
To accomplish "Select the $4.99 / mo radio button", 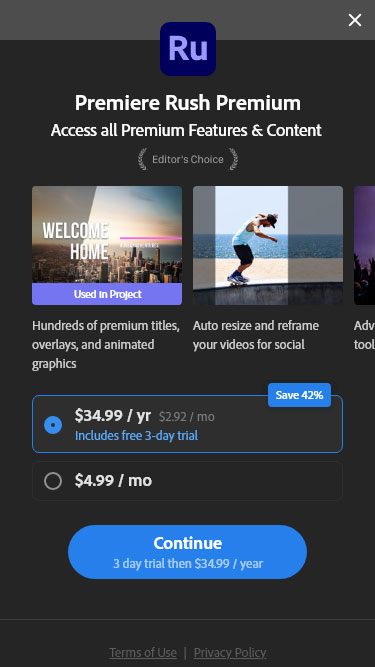I will pos(53,481).
